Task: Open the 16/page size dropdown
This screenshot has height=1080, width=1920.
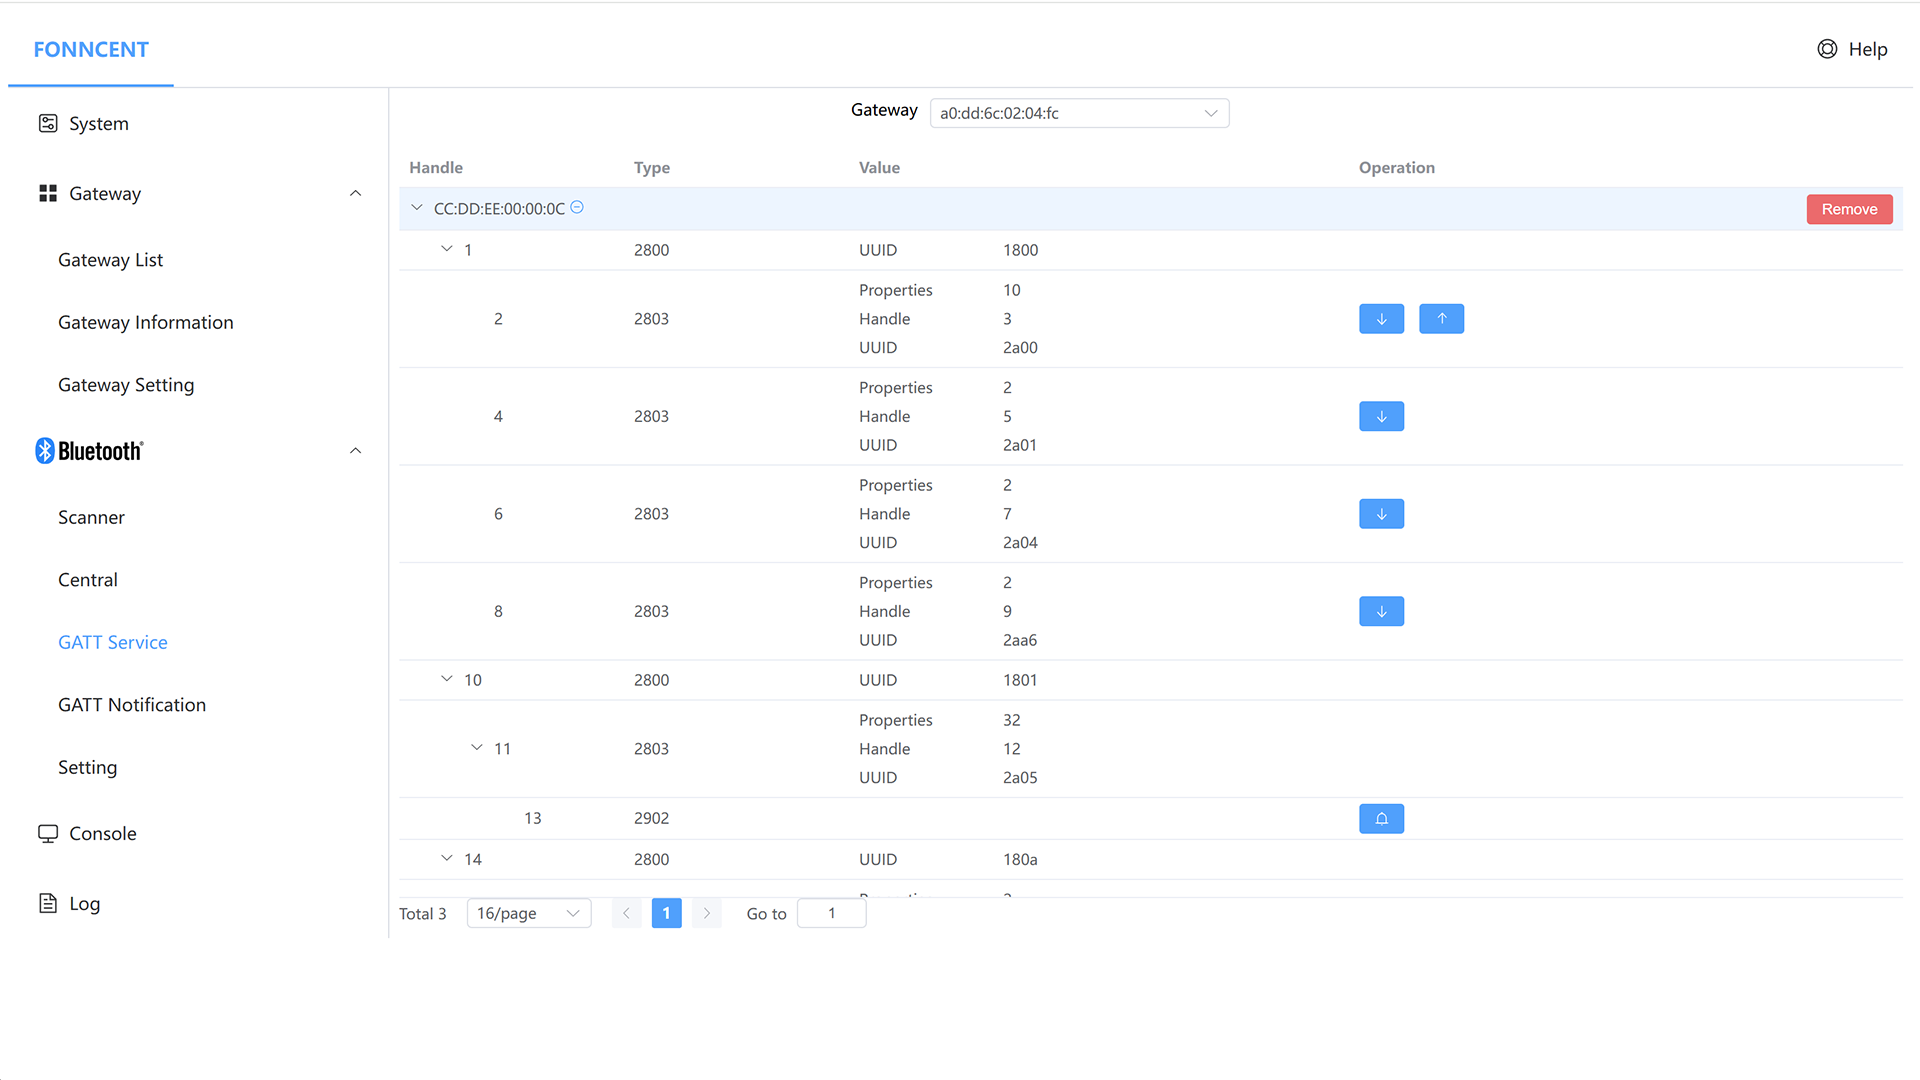Action: (528, 913)
